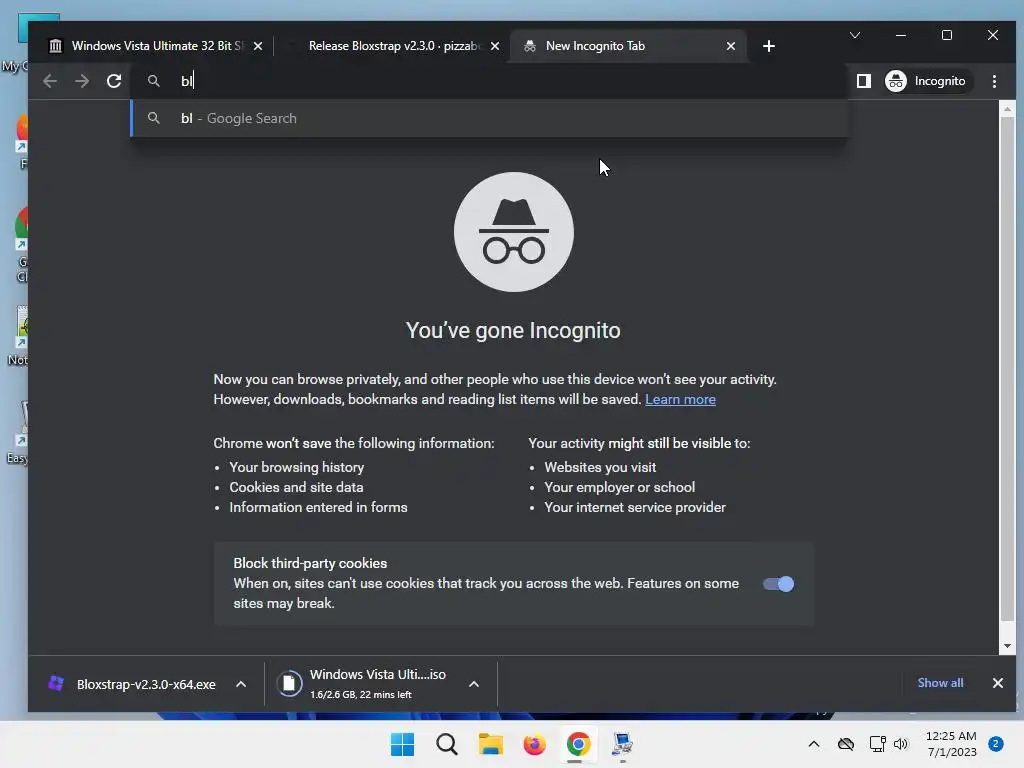The image size is (1024, 768).
Task: Expand options for Windows Vista iso download
Action: 474,684
